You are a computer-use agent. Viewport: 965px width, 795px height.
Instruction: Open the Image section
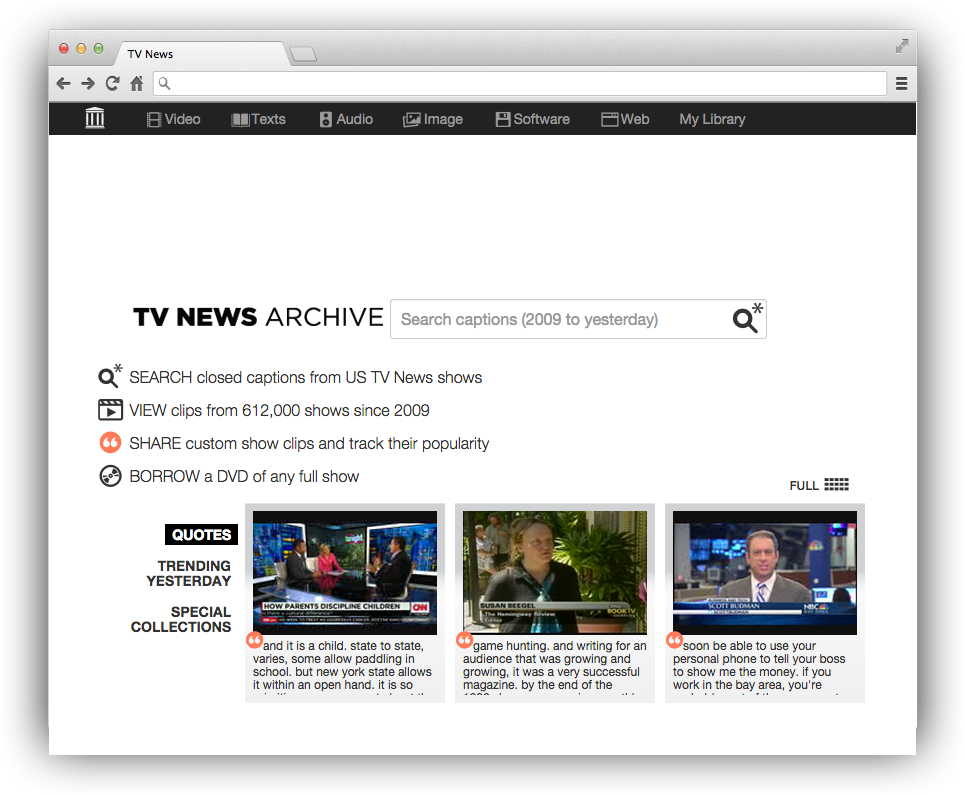coord(433,119)
